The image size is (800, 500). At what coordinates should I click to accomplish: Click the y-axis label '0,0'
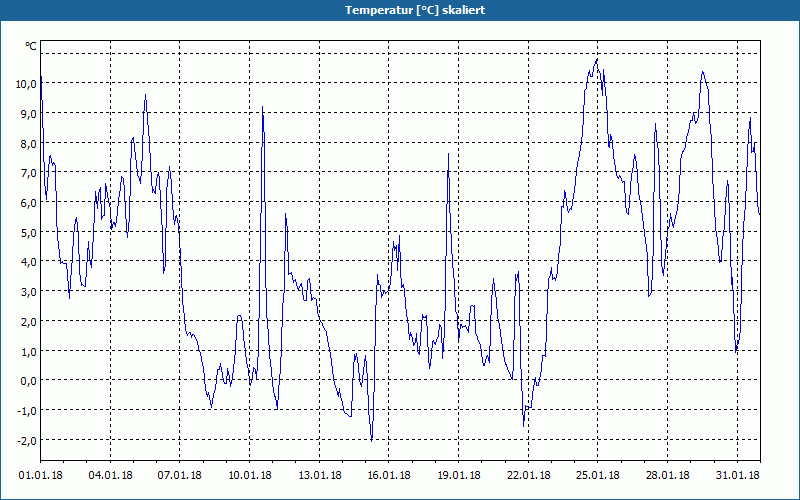click(x=29, y=381)
